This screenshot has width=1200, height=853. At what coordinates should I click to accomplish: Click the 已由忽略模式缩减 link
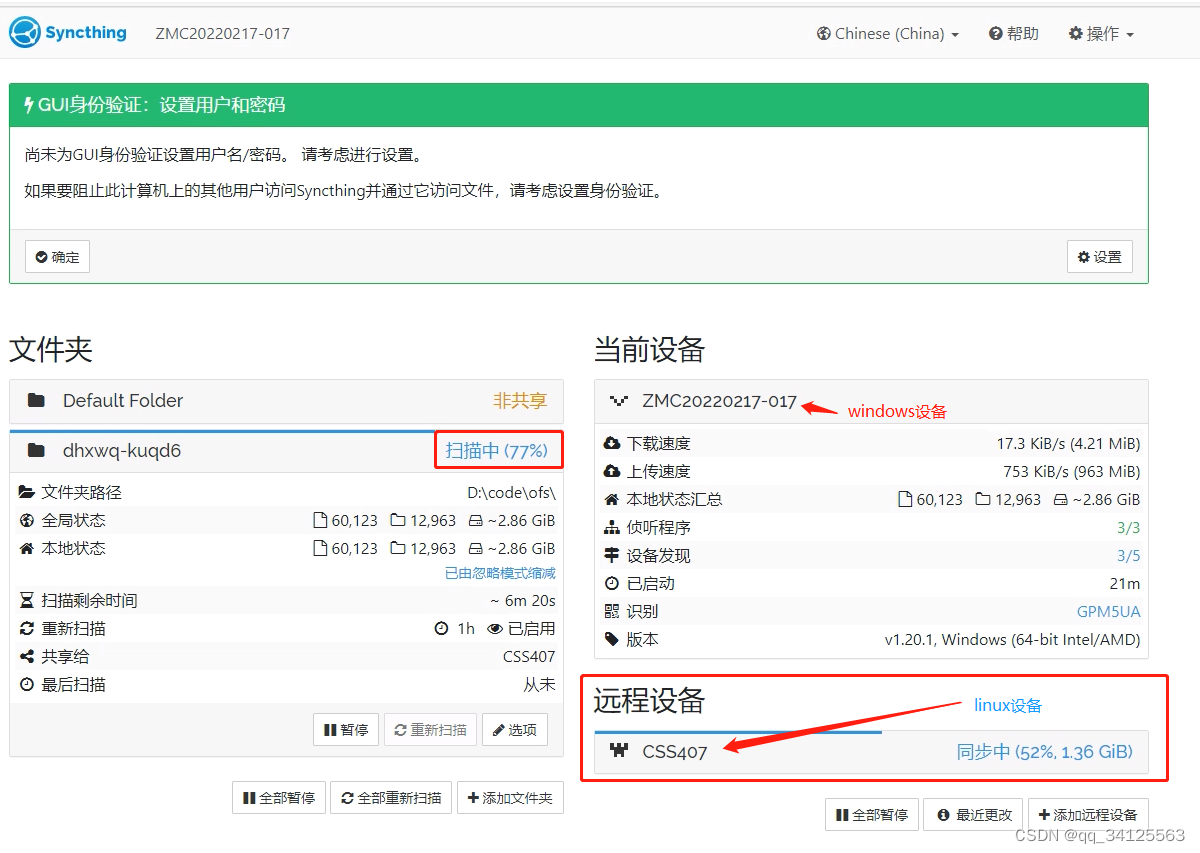500,574
